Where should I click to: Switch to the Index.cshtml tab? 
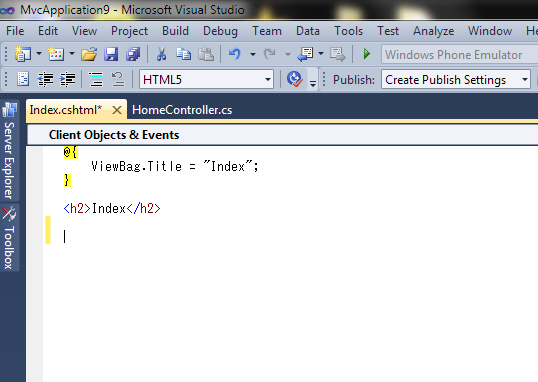click(66, 110)
